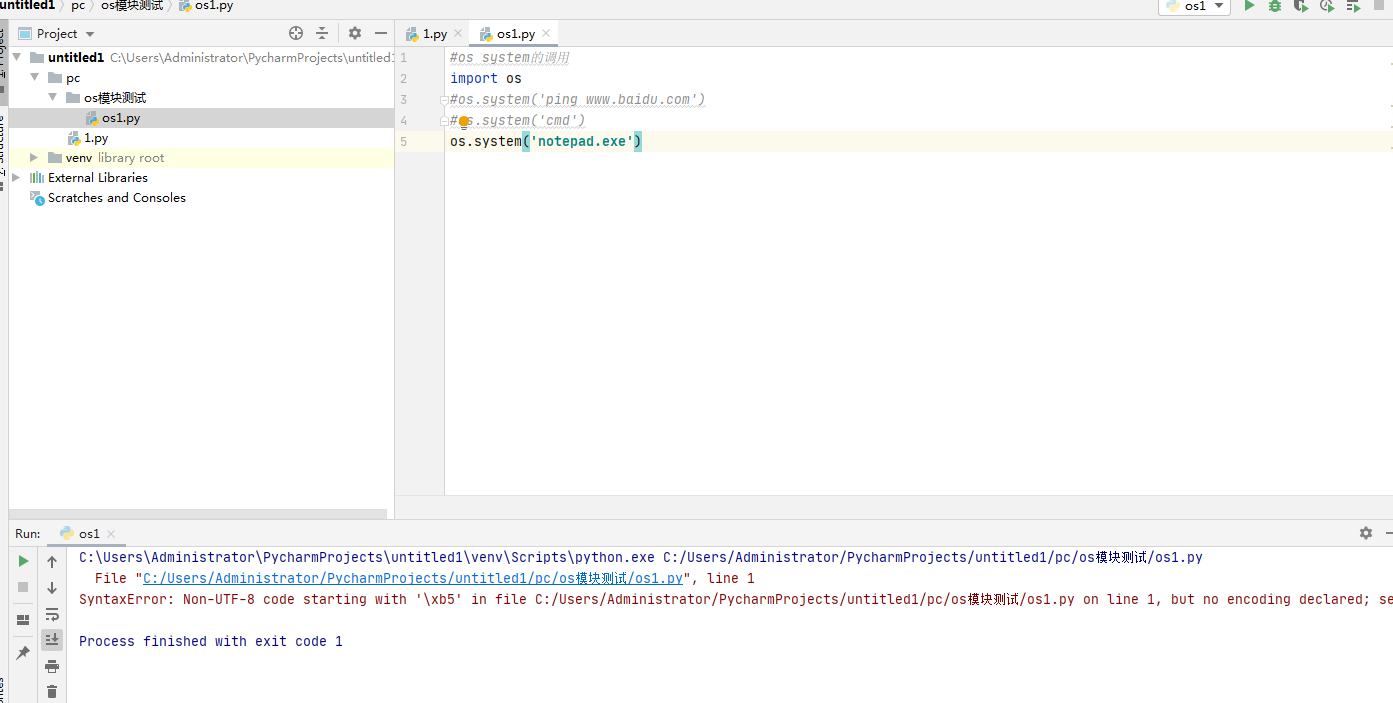The width and height of the screenshot is (1393, 703).
Task: Clear console with trash icon
Action: click(x=52, y=691)
